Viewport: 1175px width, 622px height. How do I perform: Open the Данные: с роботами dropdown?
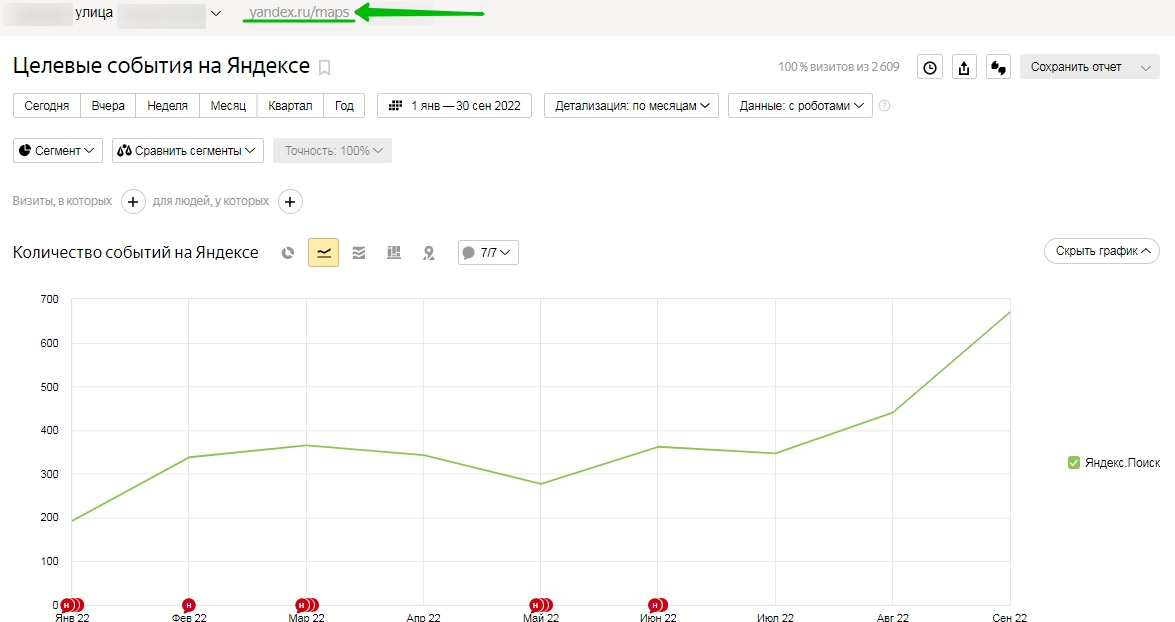[800, 106]
